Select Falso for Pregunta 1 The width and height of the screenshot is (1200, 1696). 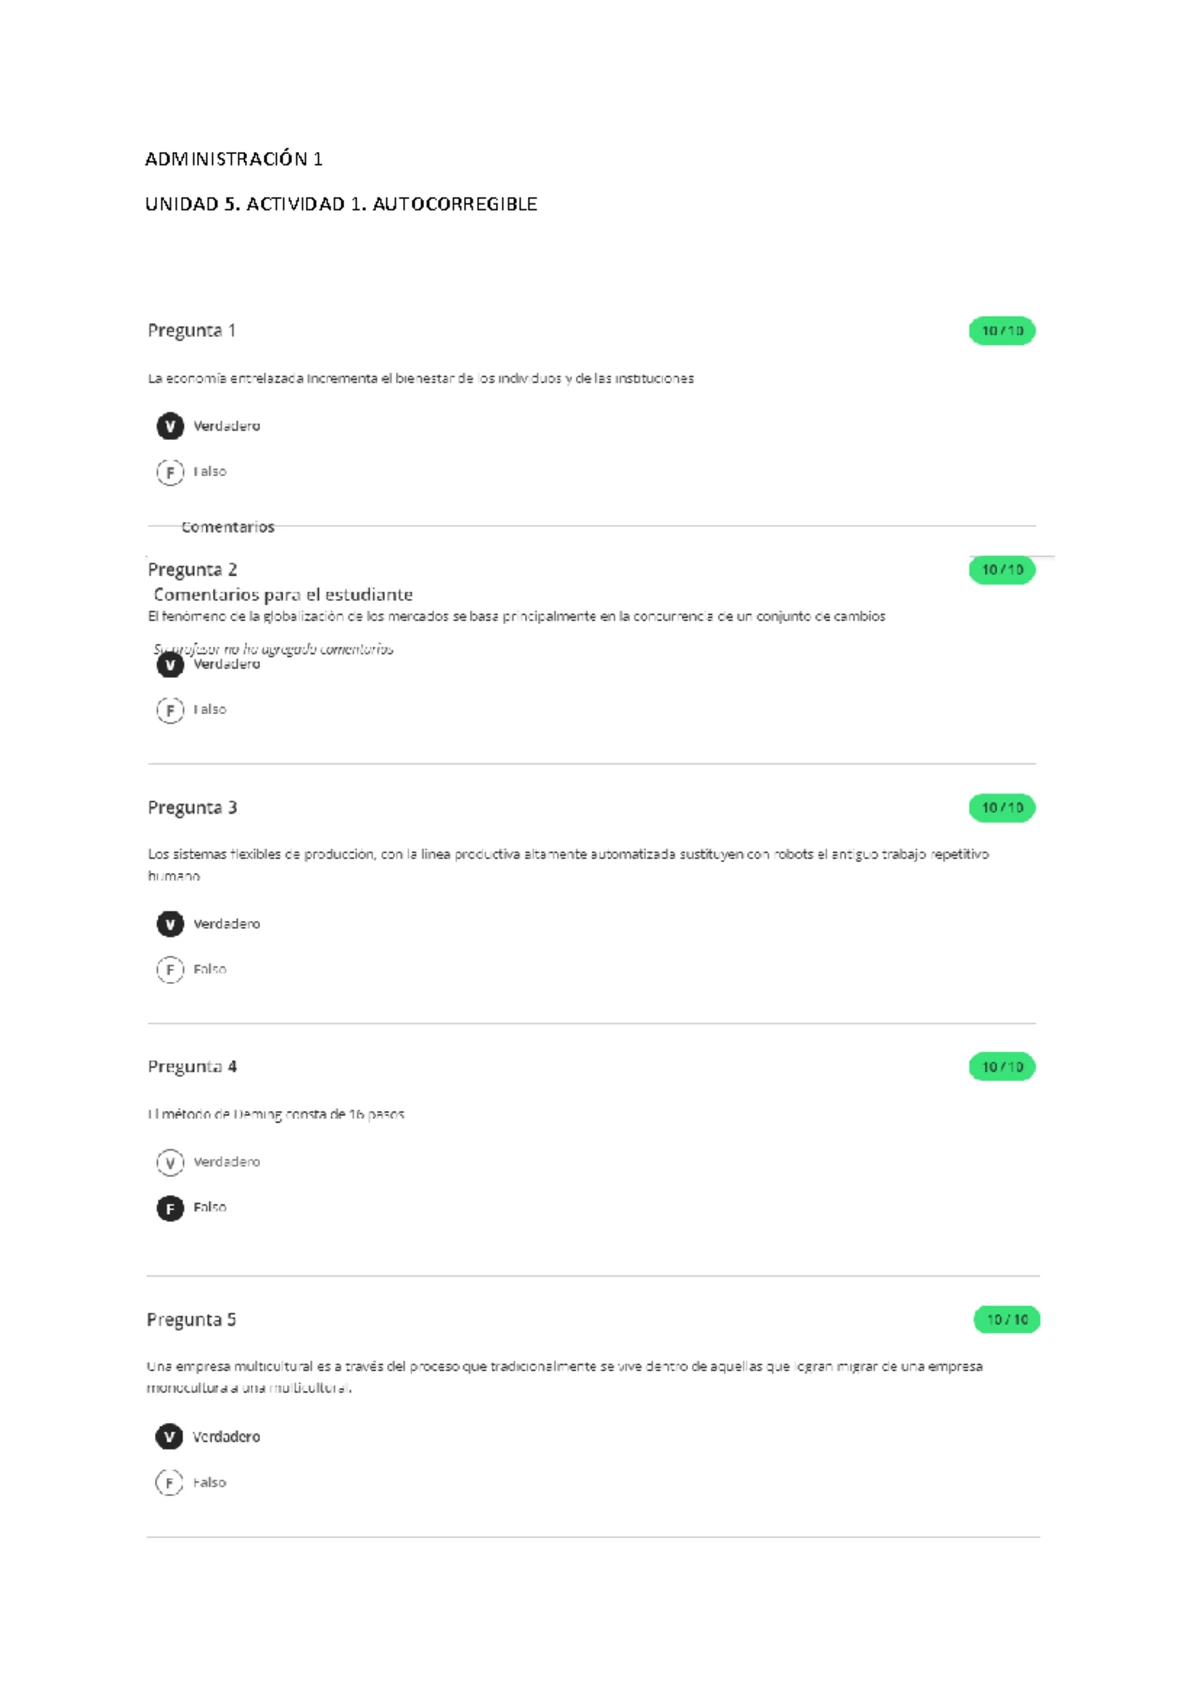click(170, 472)
